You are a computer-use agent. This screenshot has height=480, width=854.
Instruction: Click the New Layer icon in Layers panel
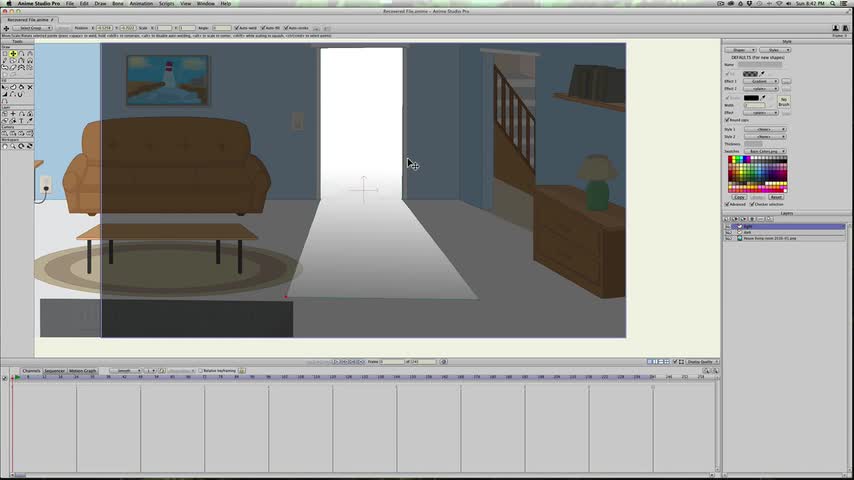point(726,219)
